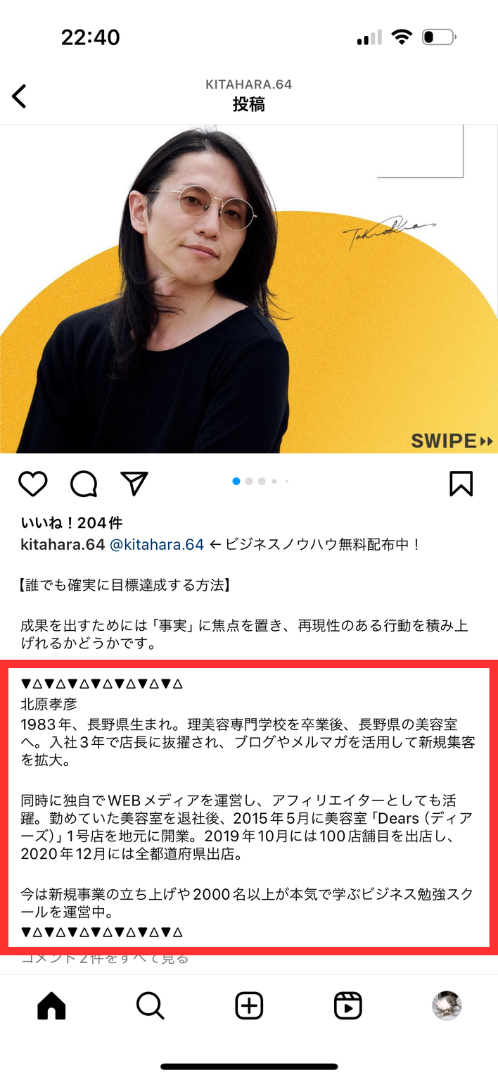Open Search via magnifying glass icon
Image resolution: width=498 pixels, height=1080 pixels.
(x=150, y=1006)
